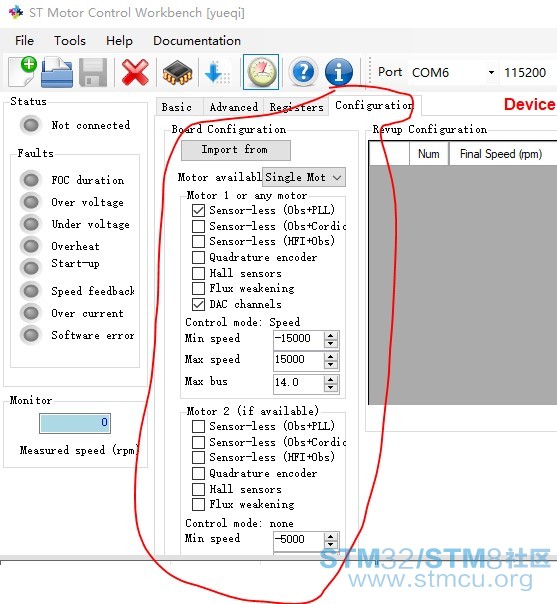This screenshot has height=604, width=557.
Task: Select the Configuration tab
Action: pos(374,105)
